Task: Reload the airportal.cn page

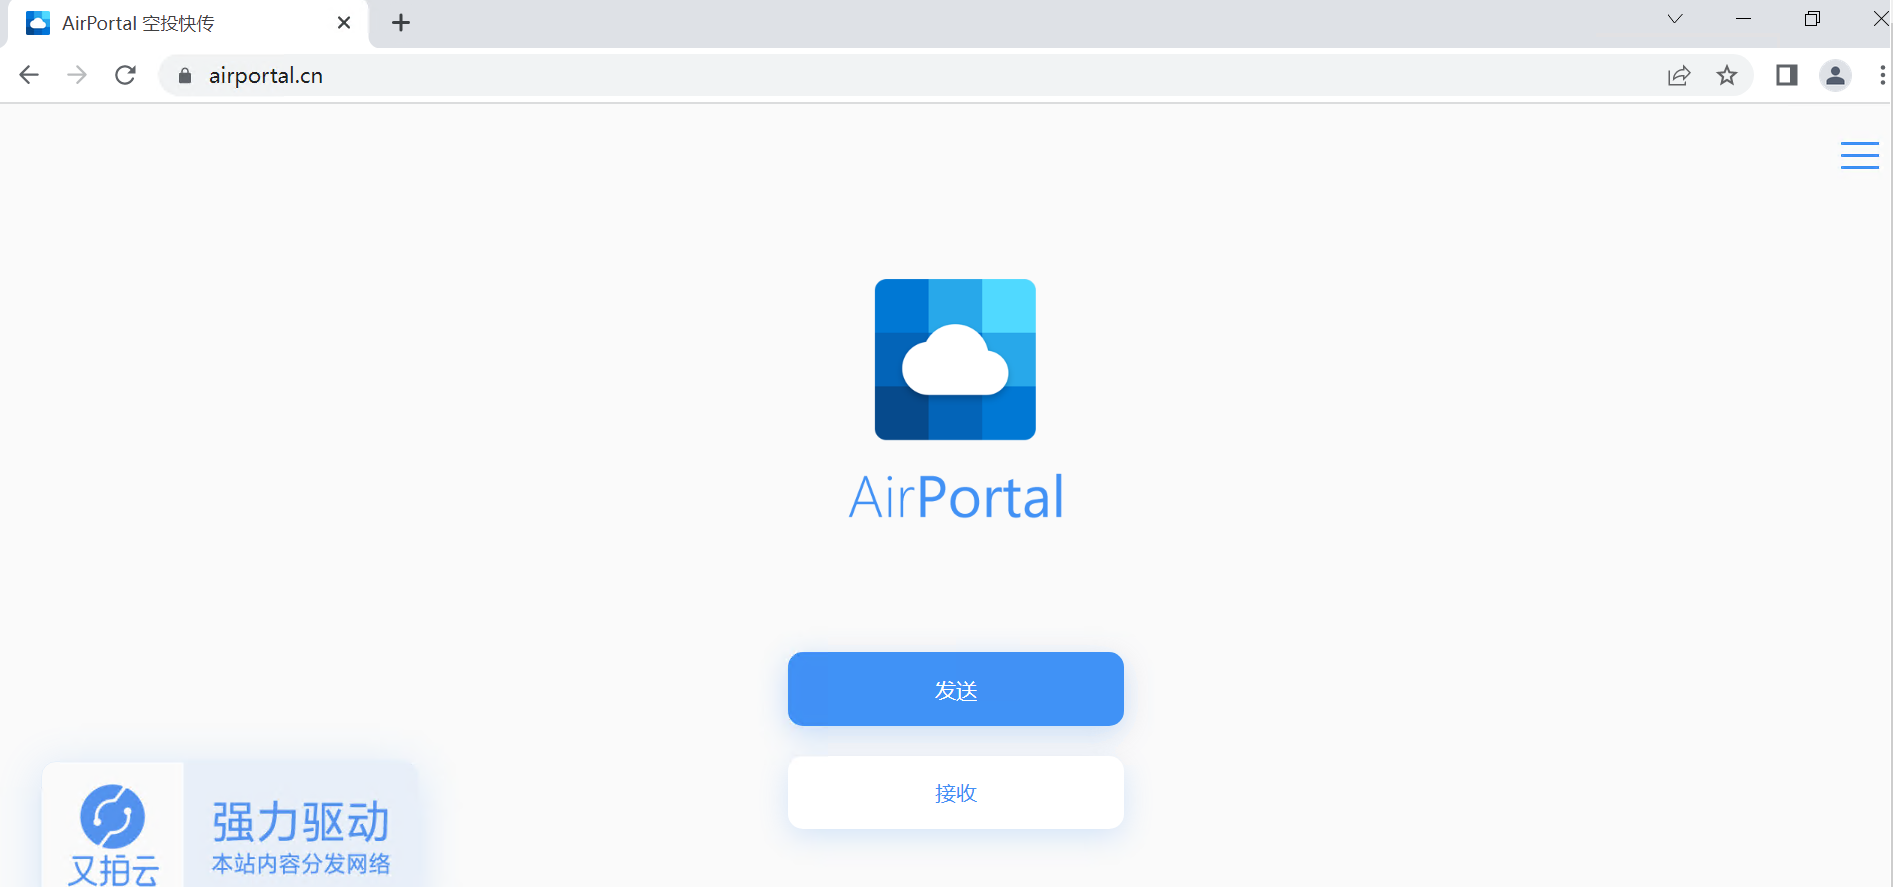Action: 125,75
